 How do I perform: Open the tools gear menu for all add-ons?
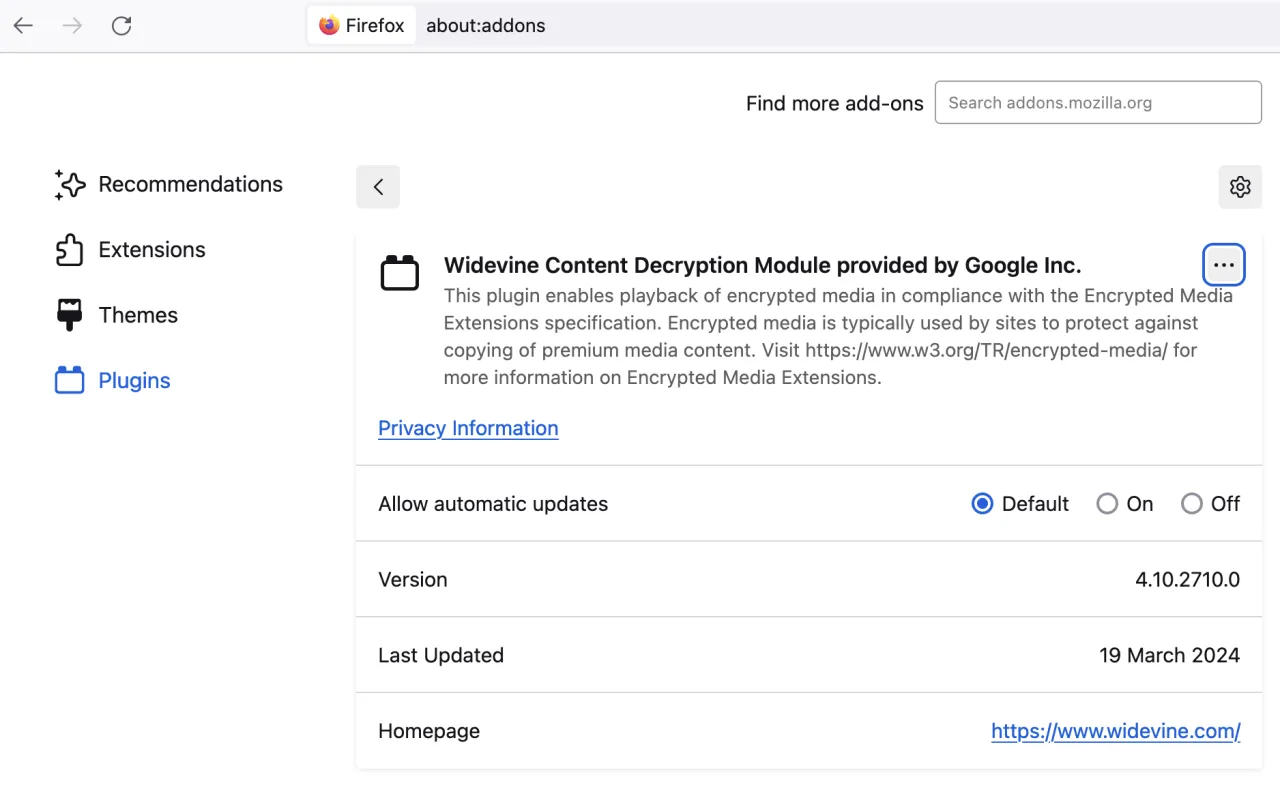pos(1240,186)
